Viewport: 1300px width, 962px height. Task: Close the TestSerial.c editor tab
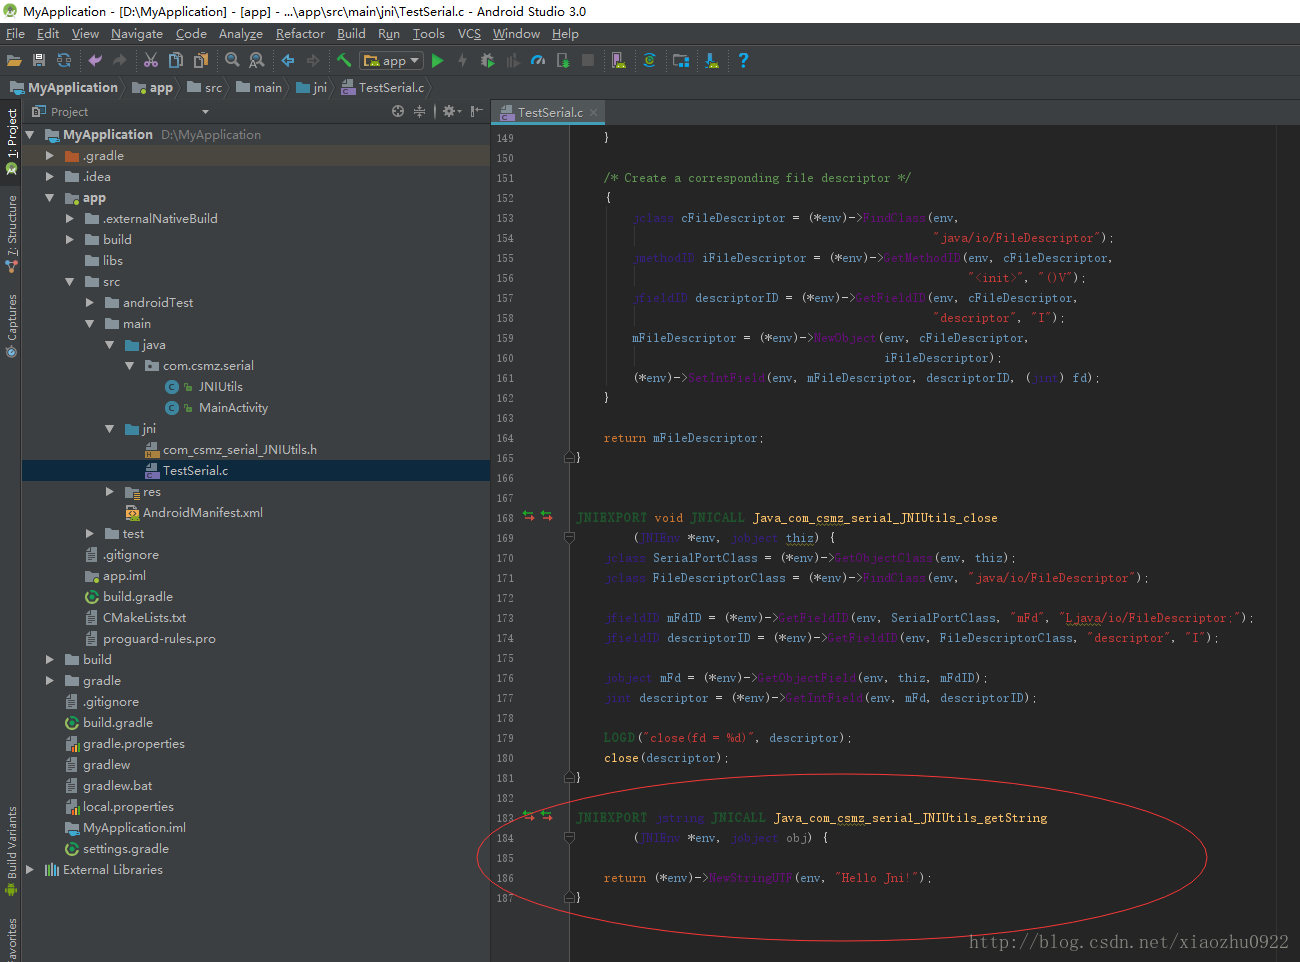tap(594, 112)
